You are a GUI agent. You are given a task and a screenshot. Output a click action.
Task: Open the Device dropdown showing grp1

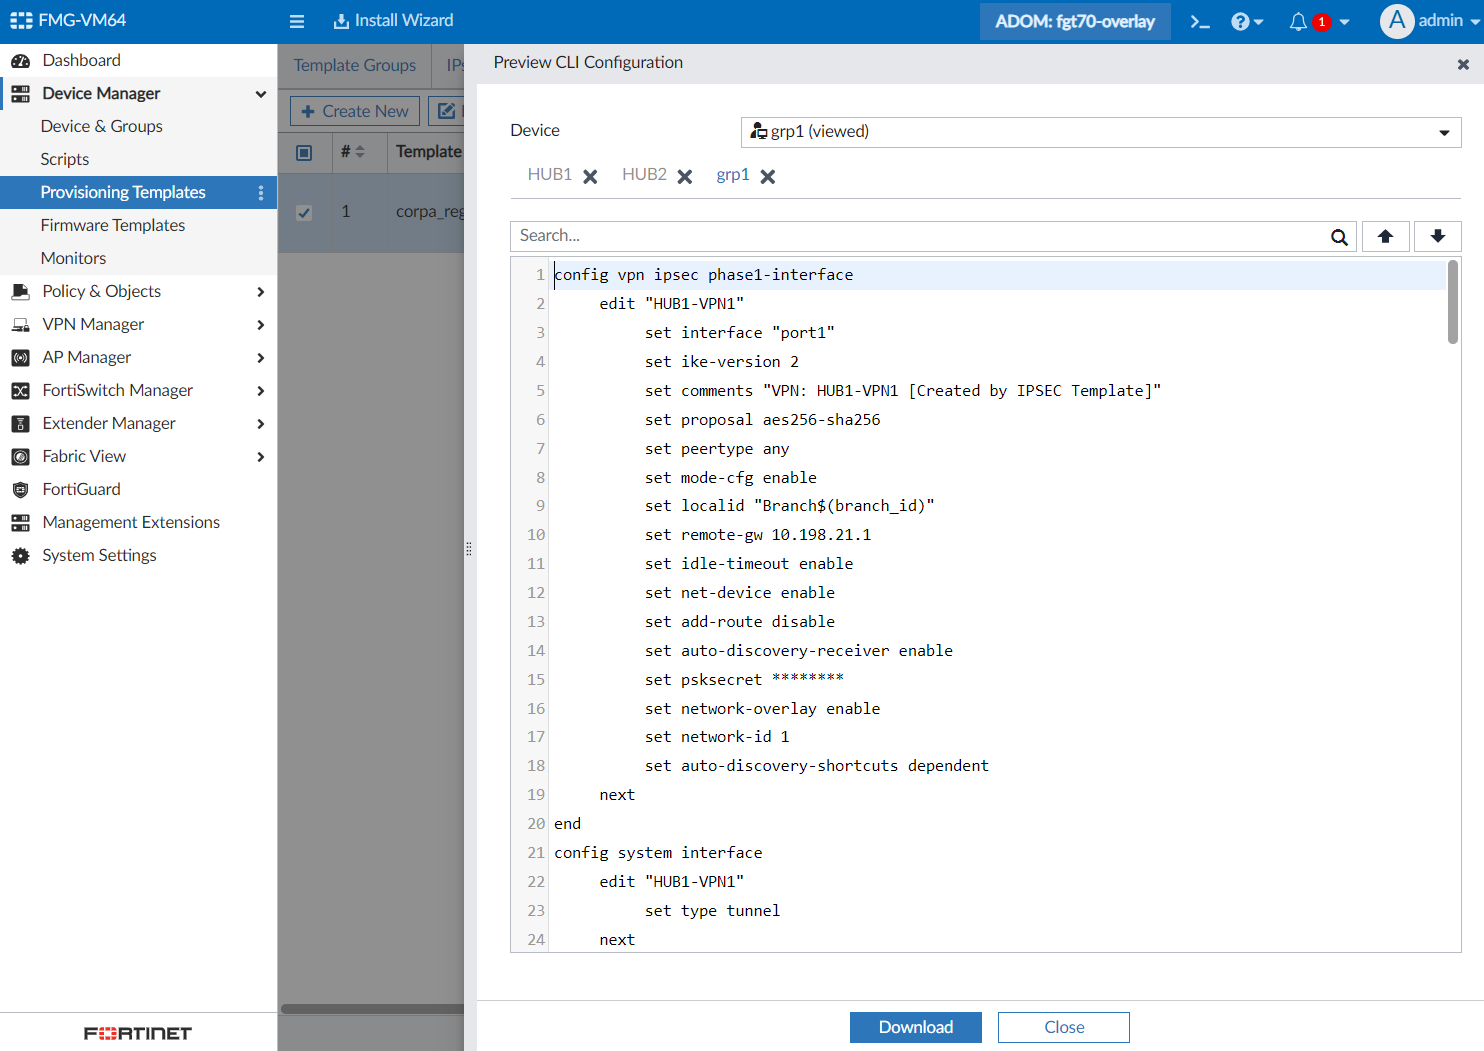point(1100,132)
